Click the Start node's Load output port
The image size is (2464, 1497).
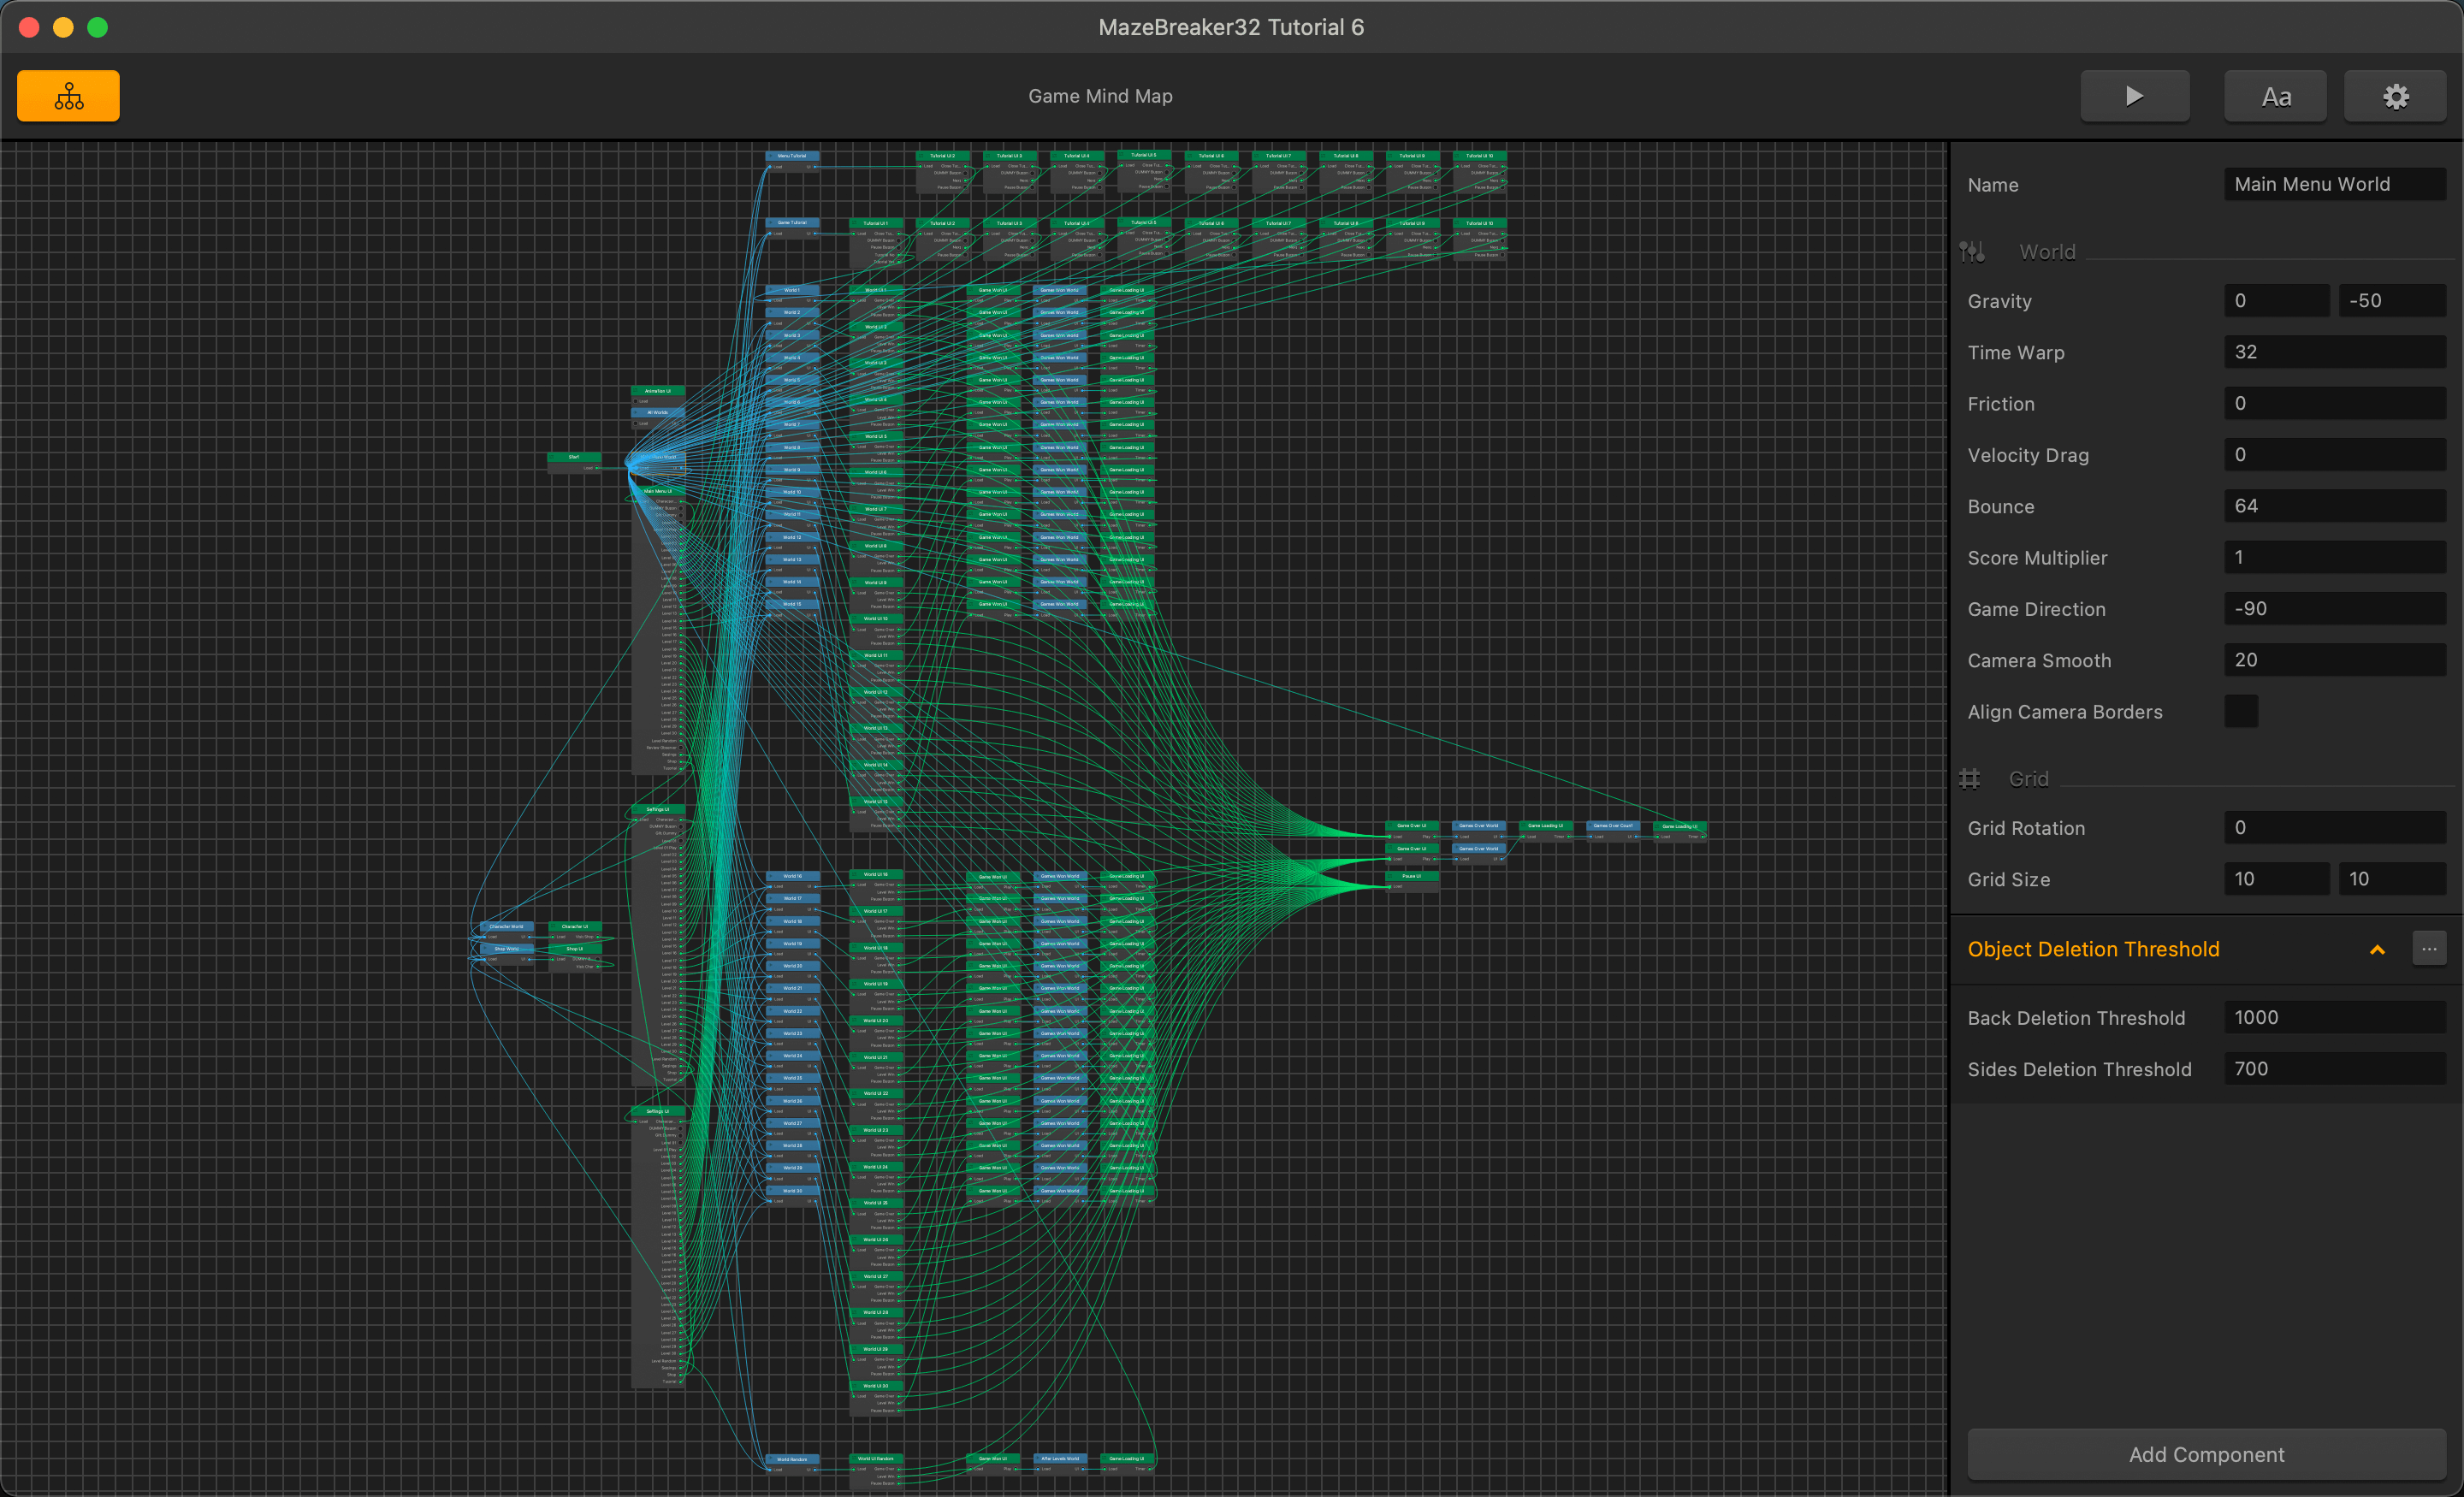tap(598, 468)
